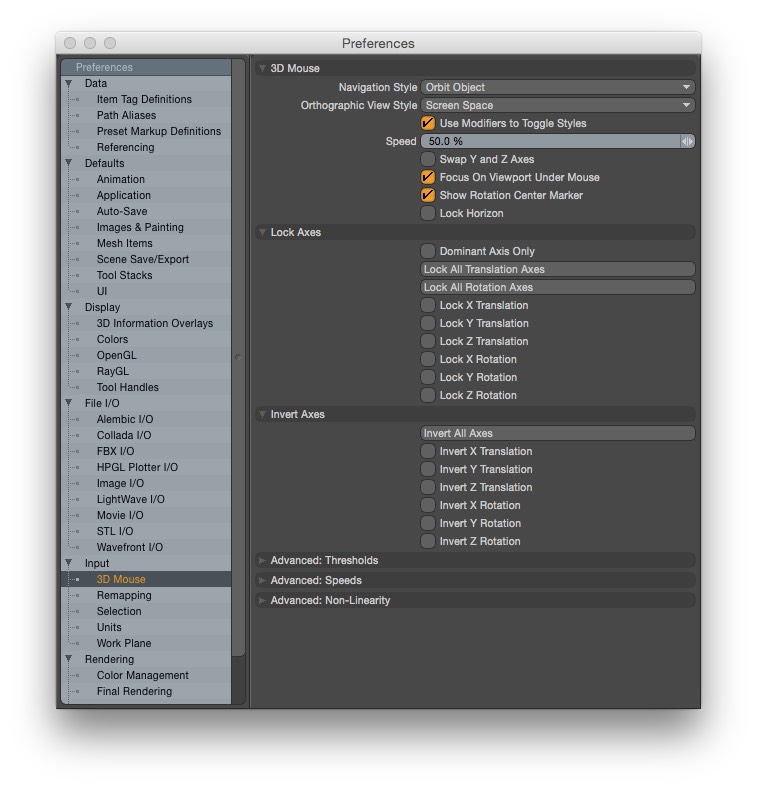
Task: Collapse the Defaults section triangle
Action: pyautogui.click(x=69, y=163)
